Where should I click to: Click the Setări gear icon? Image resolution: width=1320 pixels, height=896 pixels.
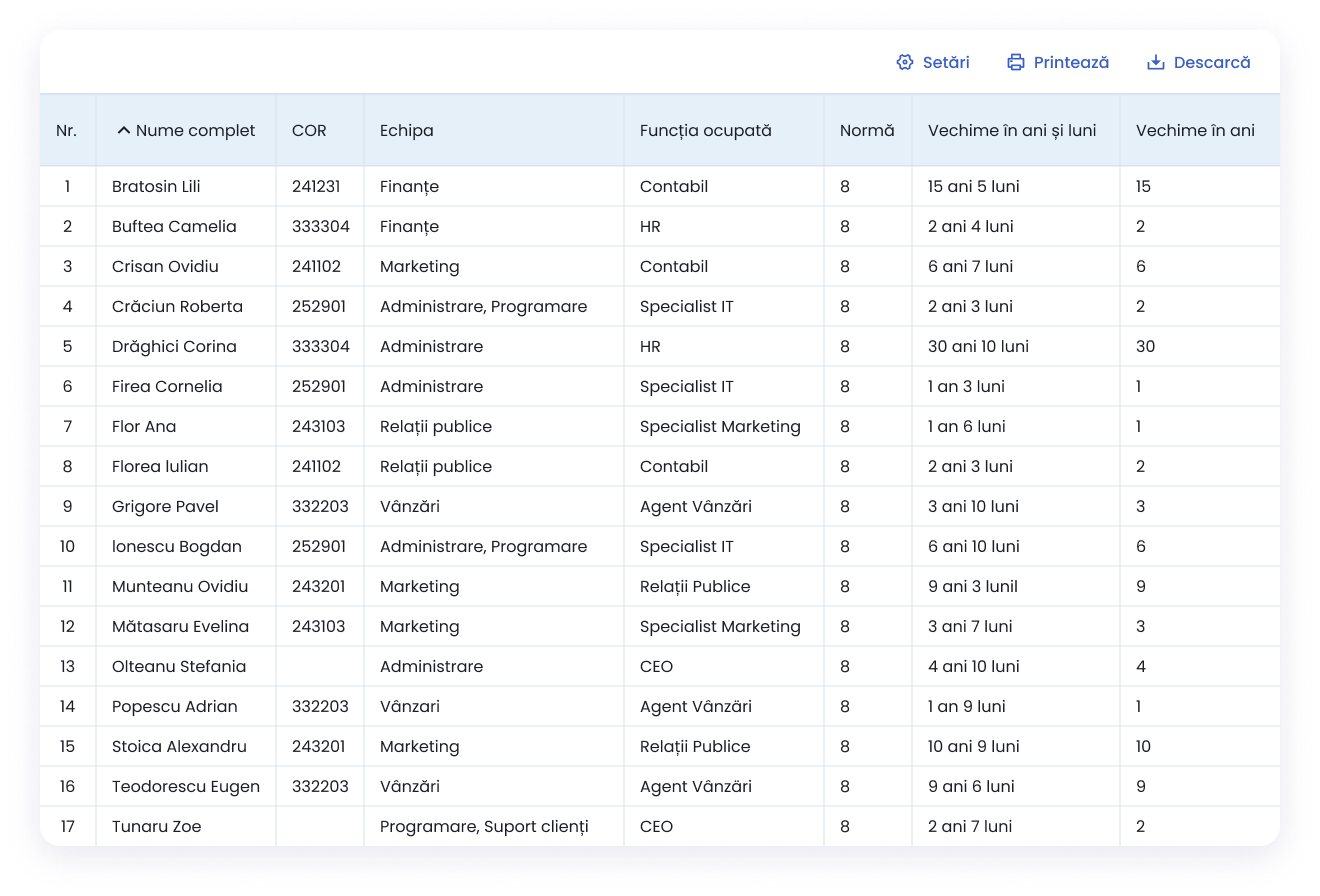tap(905, 62)
